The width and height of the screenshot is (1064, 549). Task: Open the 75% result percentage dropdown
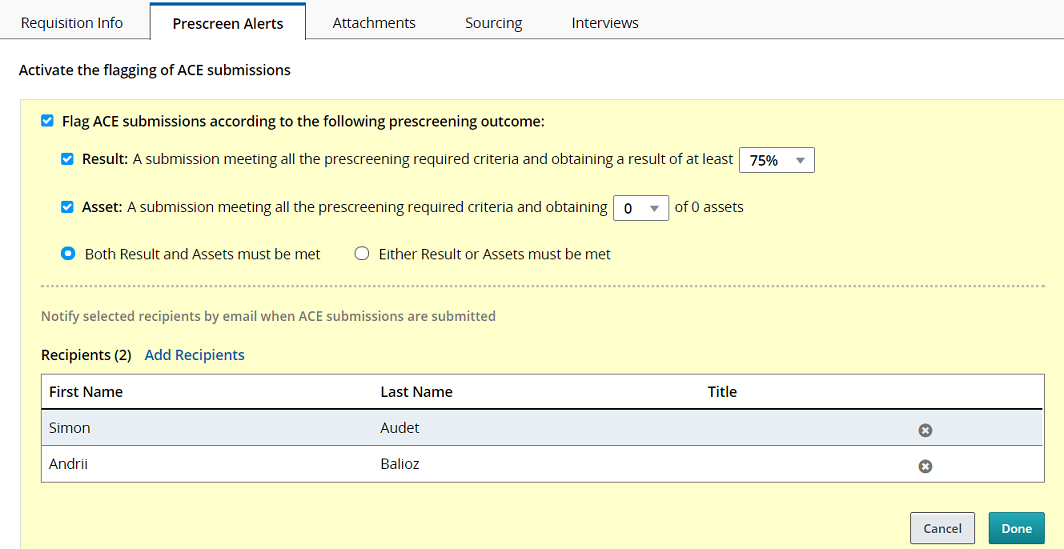click(x=776, y=160)
